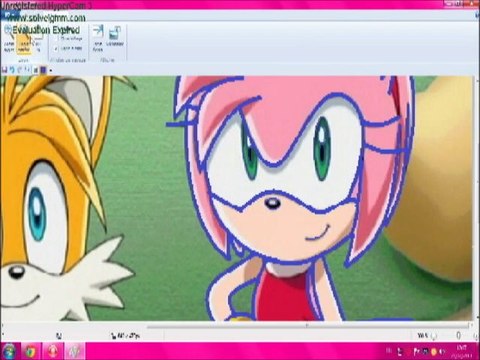Click the horizontal canvas scrollbar
480x360 pixels.
point(307,326)
